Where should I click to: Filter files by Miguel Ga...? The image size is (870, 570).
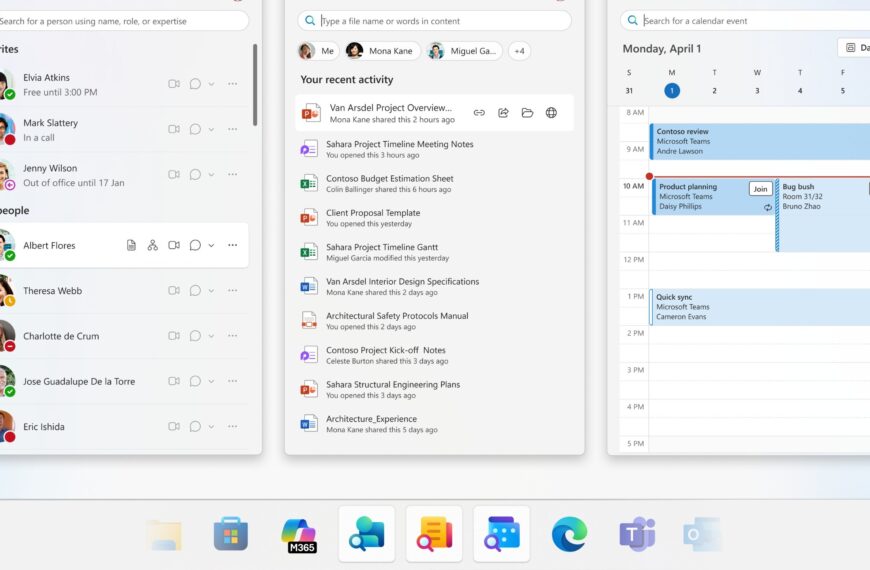(464, 51)
